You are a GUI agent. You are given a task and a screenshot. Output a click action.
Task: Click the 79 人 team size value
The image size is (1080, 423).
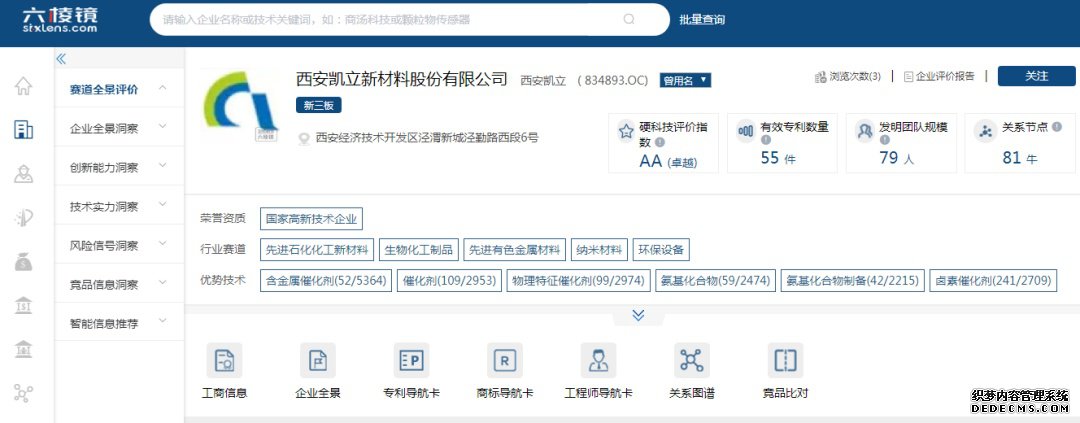pyautogui.click(x=896, y=158)
